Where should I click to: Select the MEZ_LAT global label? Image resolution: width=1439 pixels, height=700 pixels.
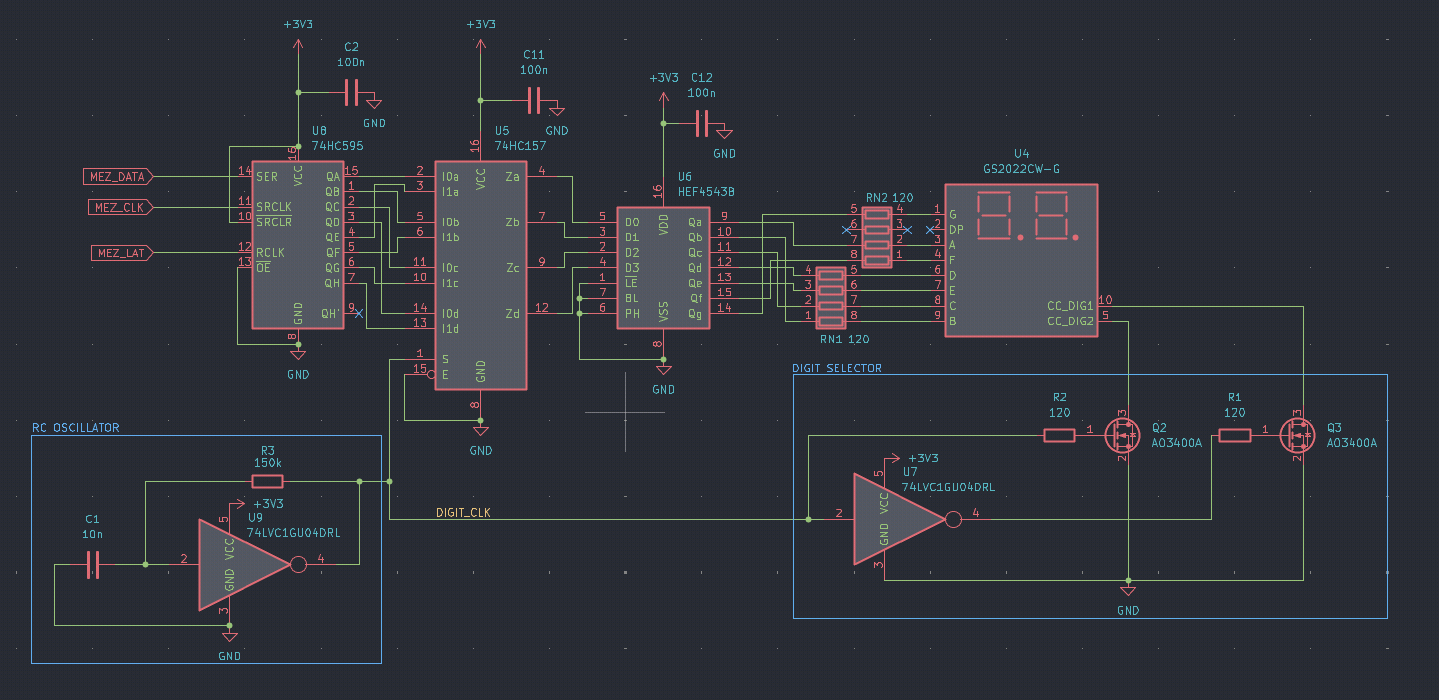tap(122, 253)
